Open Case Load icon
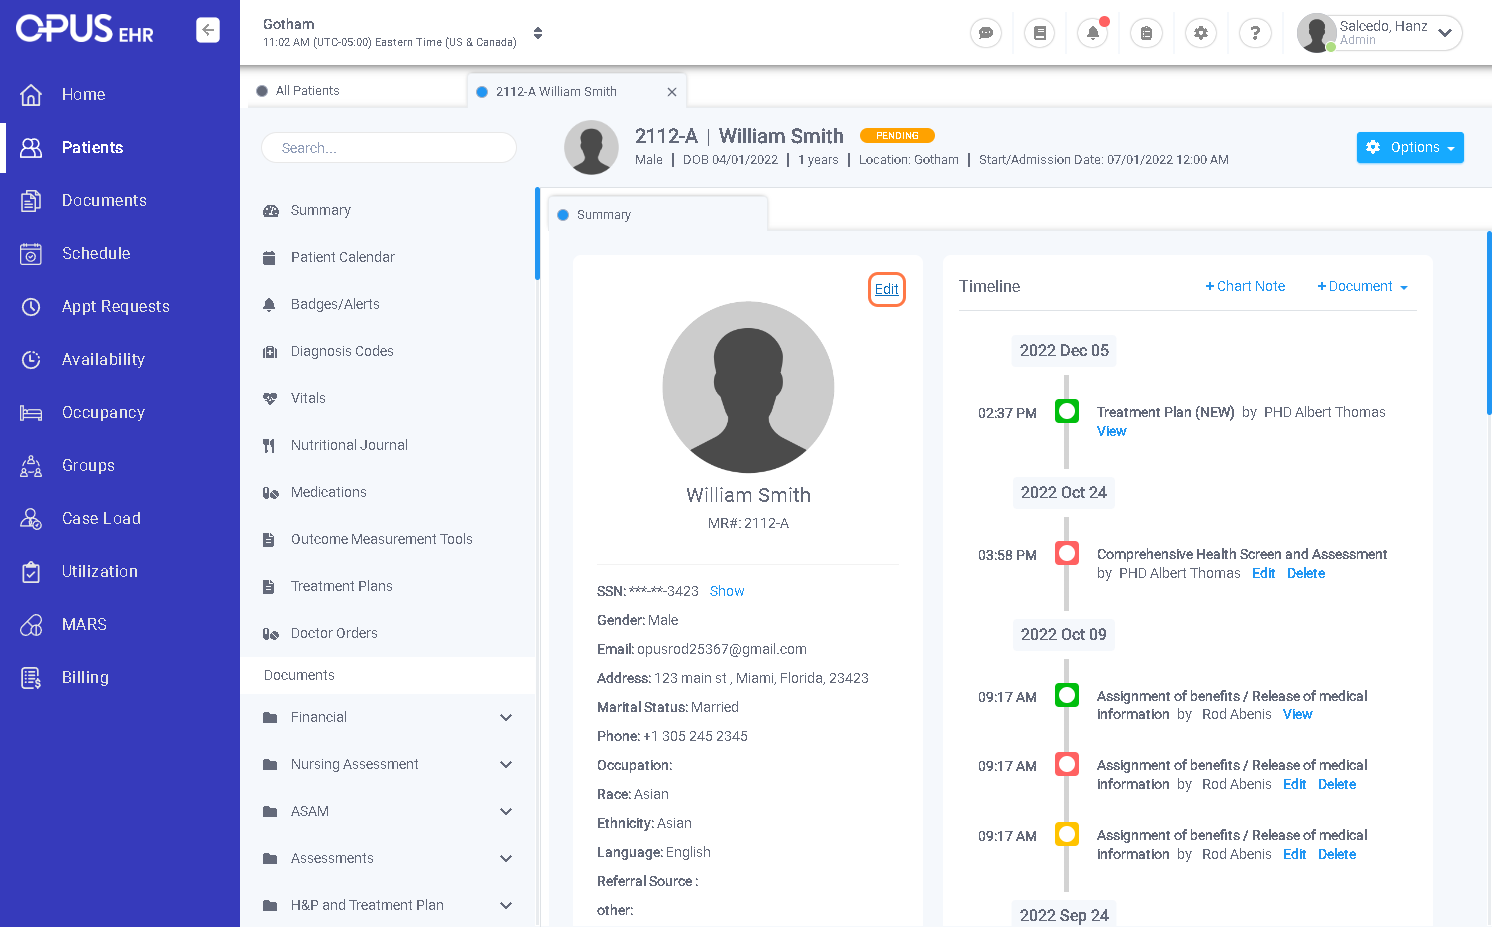Image resolution: width=1492 pixels, height=927 pixels. [31, 518]
